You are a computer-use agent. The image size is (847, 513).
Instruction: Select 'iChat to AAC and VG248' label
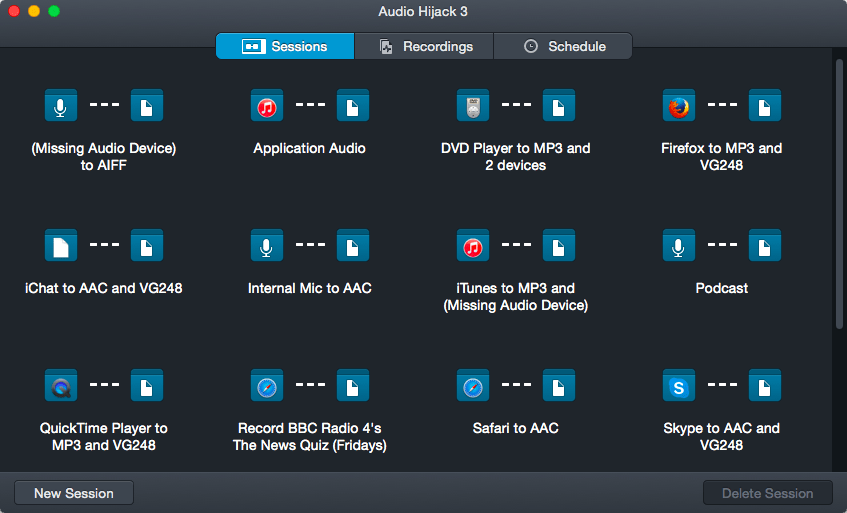click(104, 288)
